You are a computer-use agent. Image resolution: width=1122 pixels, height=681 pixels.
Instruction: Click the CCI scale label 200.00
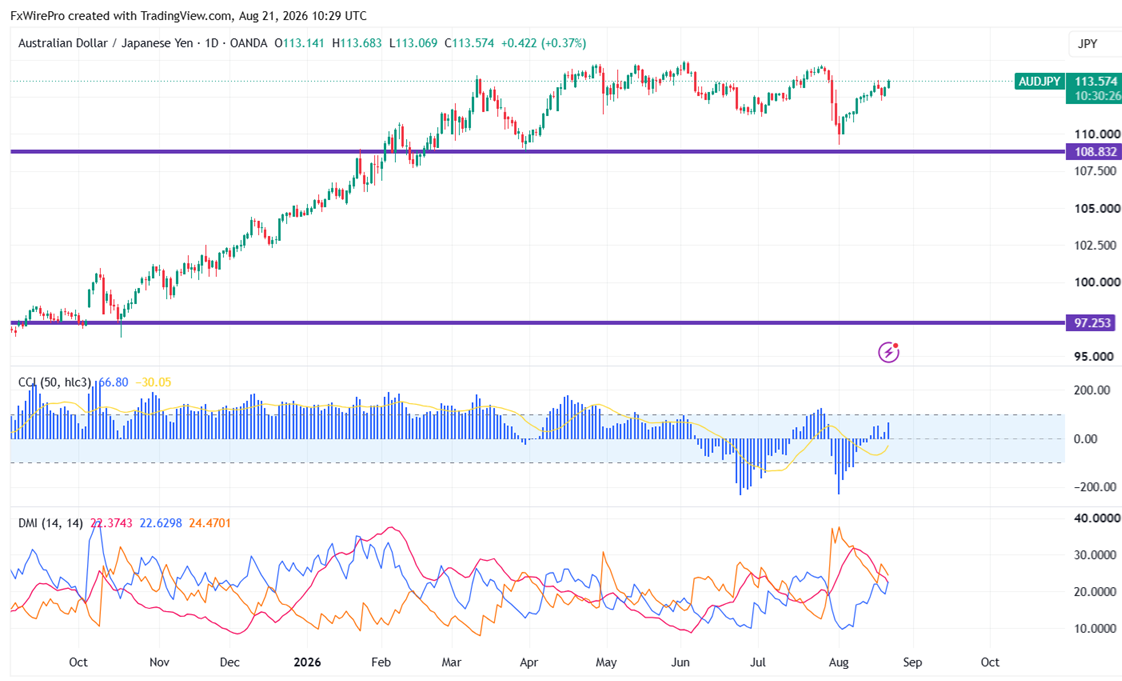click(x=1092, y=391)
